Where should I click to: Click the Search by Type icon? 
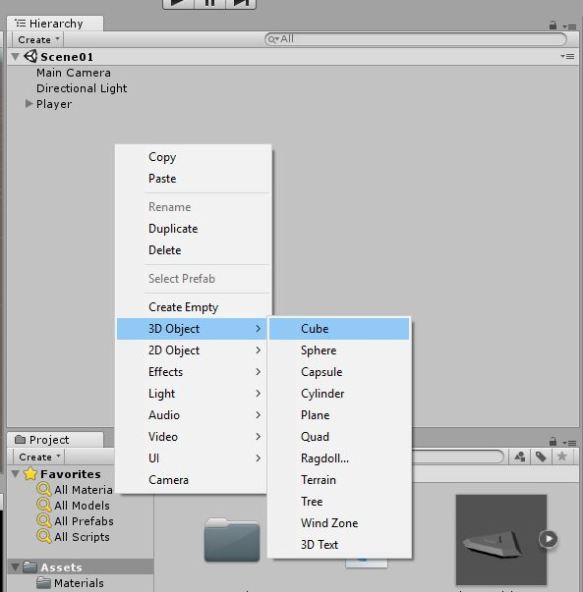[520, 457]
